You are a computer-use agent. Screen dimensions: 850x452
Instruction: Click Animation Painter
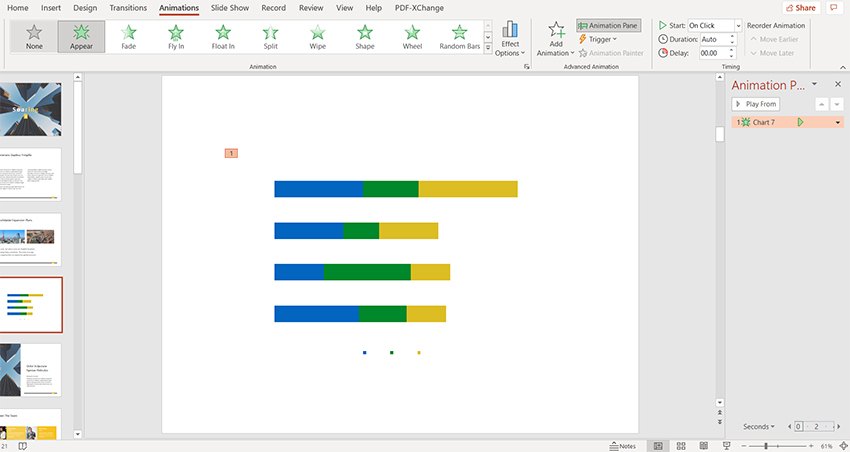[611, 53]
